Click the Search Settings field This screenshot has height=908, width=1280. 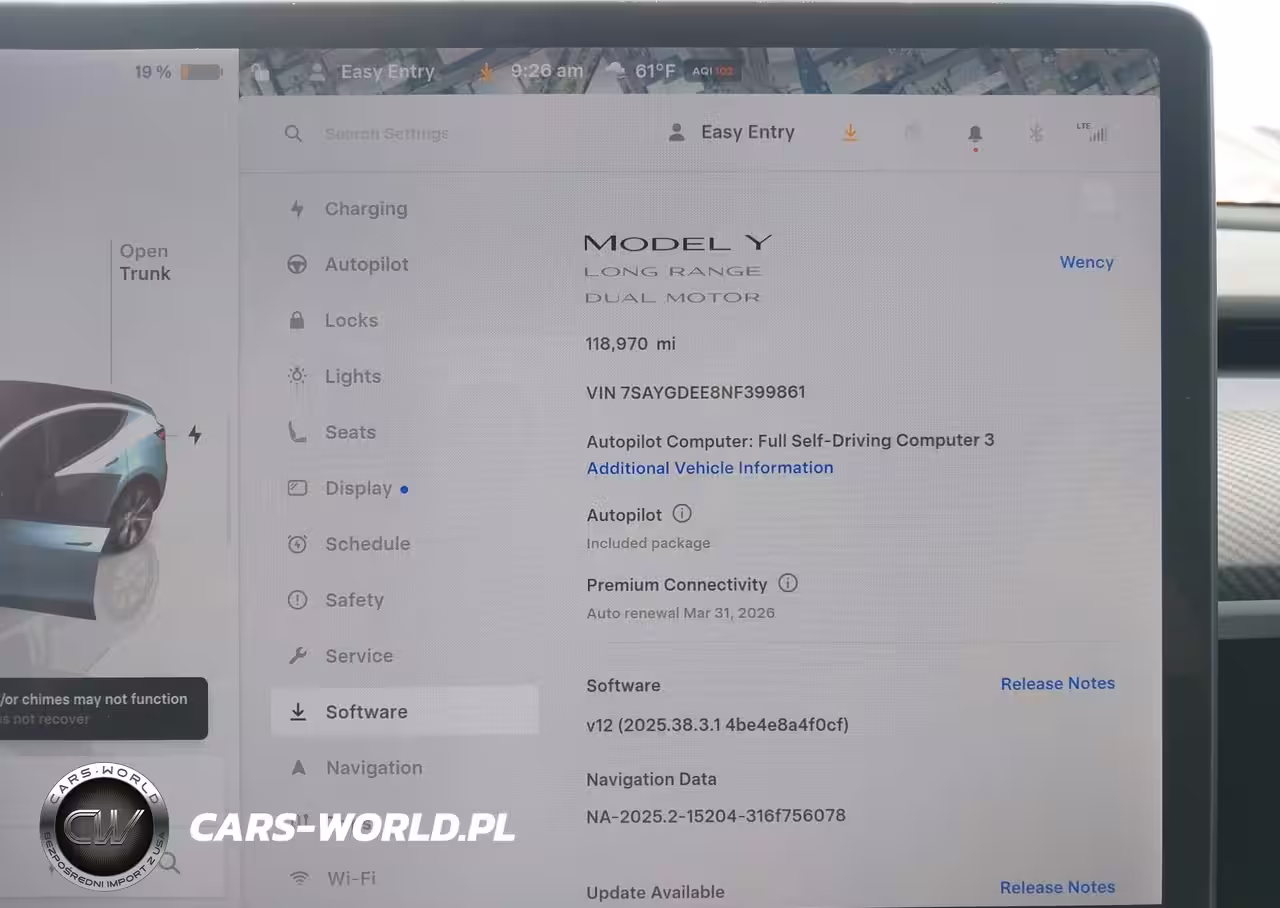coord(386,133)
